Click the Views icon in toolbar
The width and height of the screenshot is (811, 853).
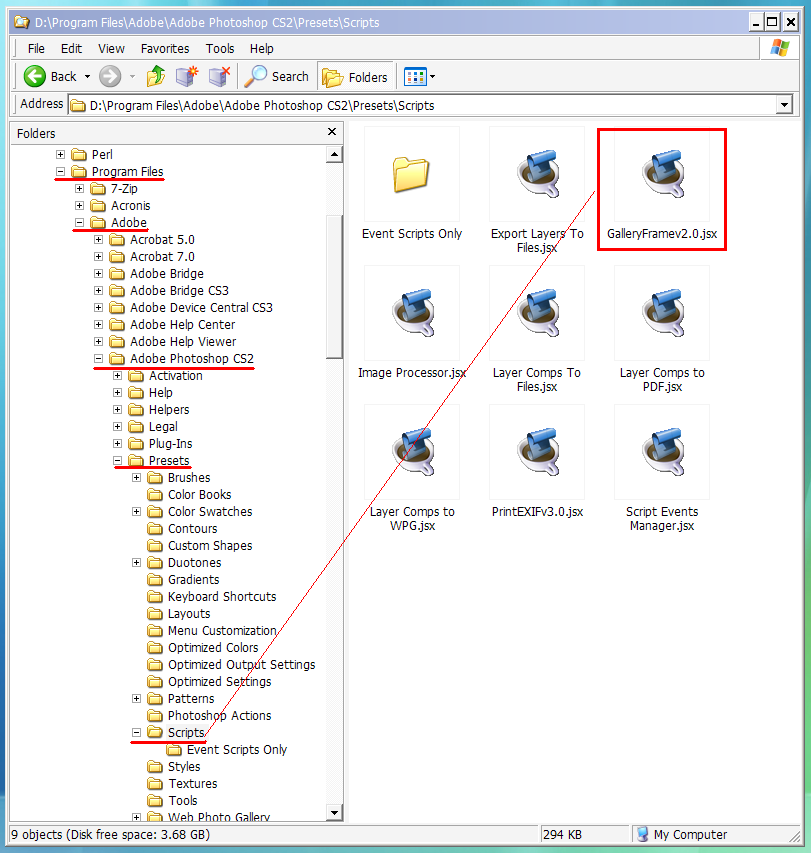pos(415,77)
